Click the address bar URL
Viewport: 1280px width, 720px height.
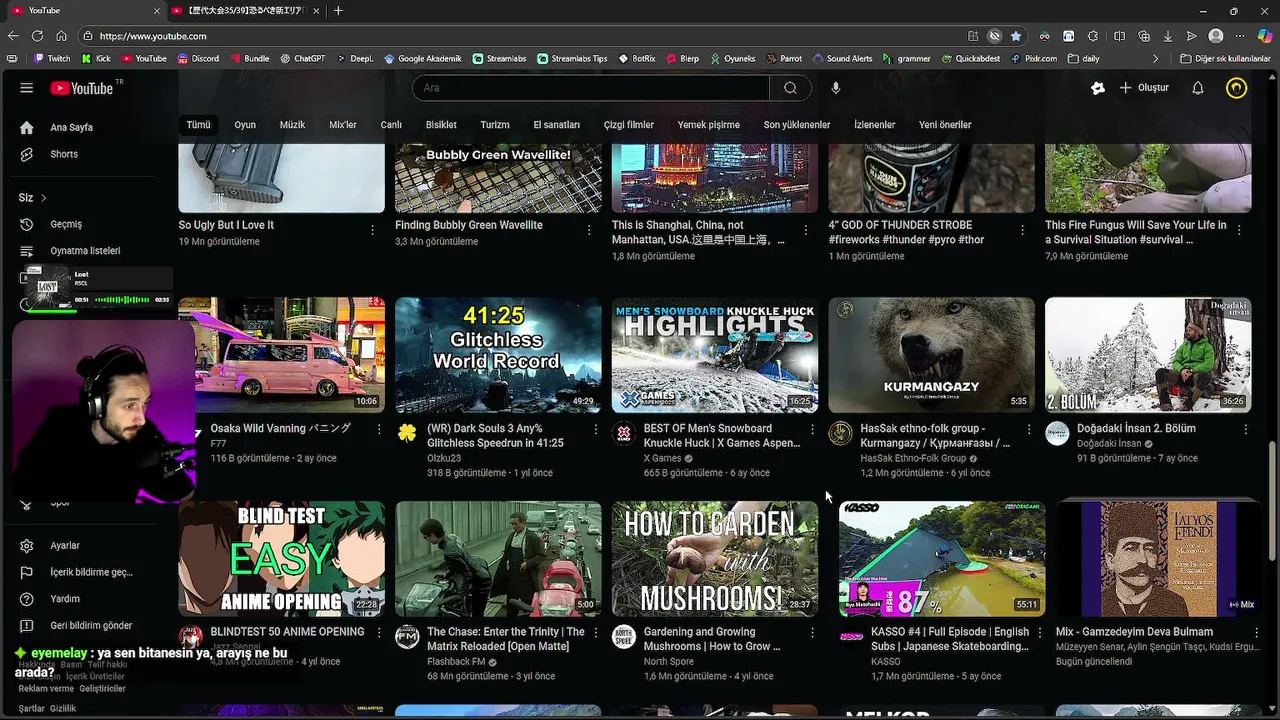point(153,36)
